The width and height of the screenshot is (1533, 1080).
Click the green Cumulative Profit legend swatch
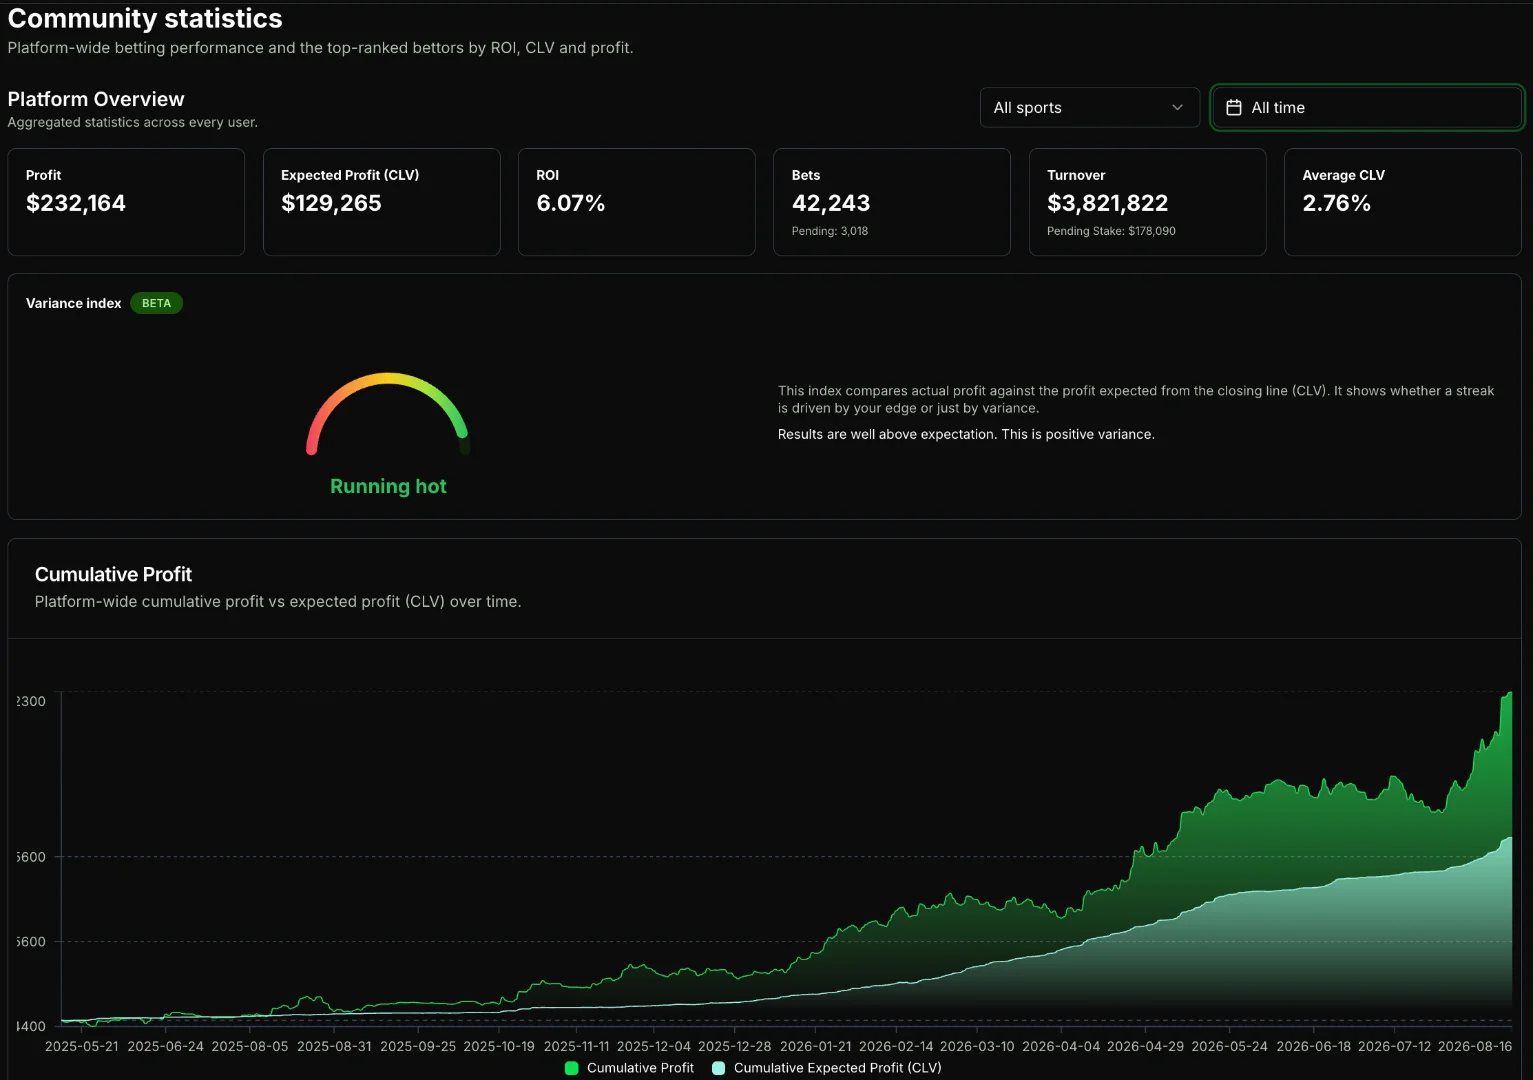pyautogui.click(x=572, y=1068)
